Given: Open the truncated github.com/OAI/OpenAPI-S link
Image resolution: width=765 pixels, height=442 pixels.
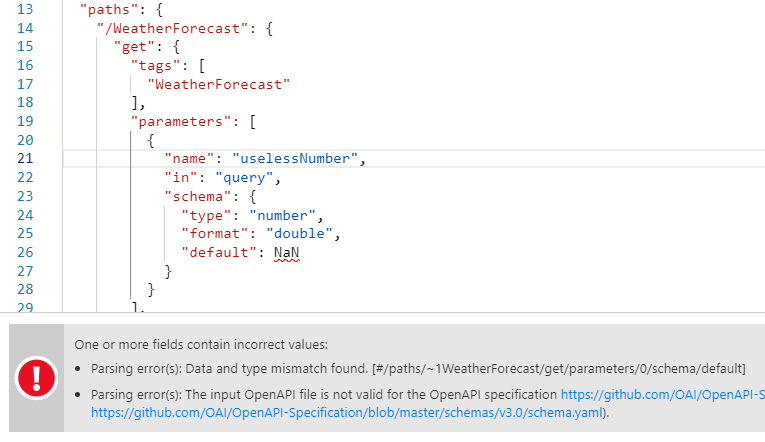Looking at the screenshot, I should click(663, 394).
